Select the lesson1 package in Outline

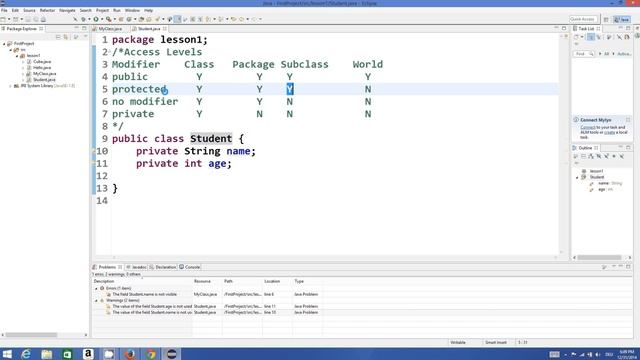[x=596, y=171]
